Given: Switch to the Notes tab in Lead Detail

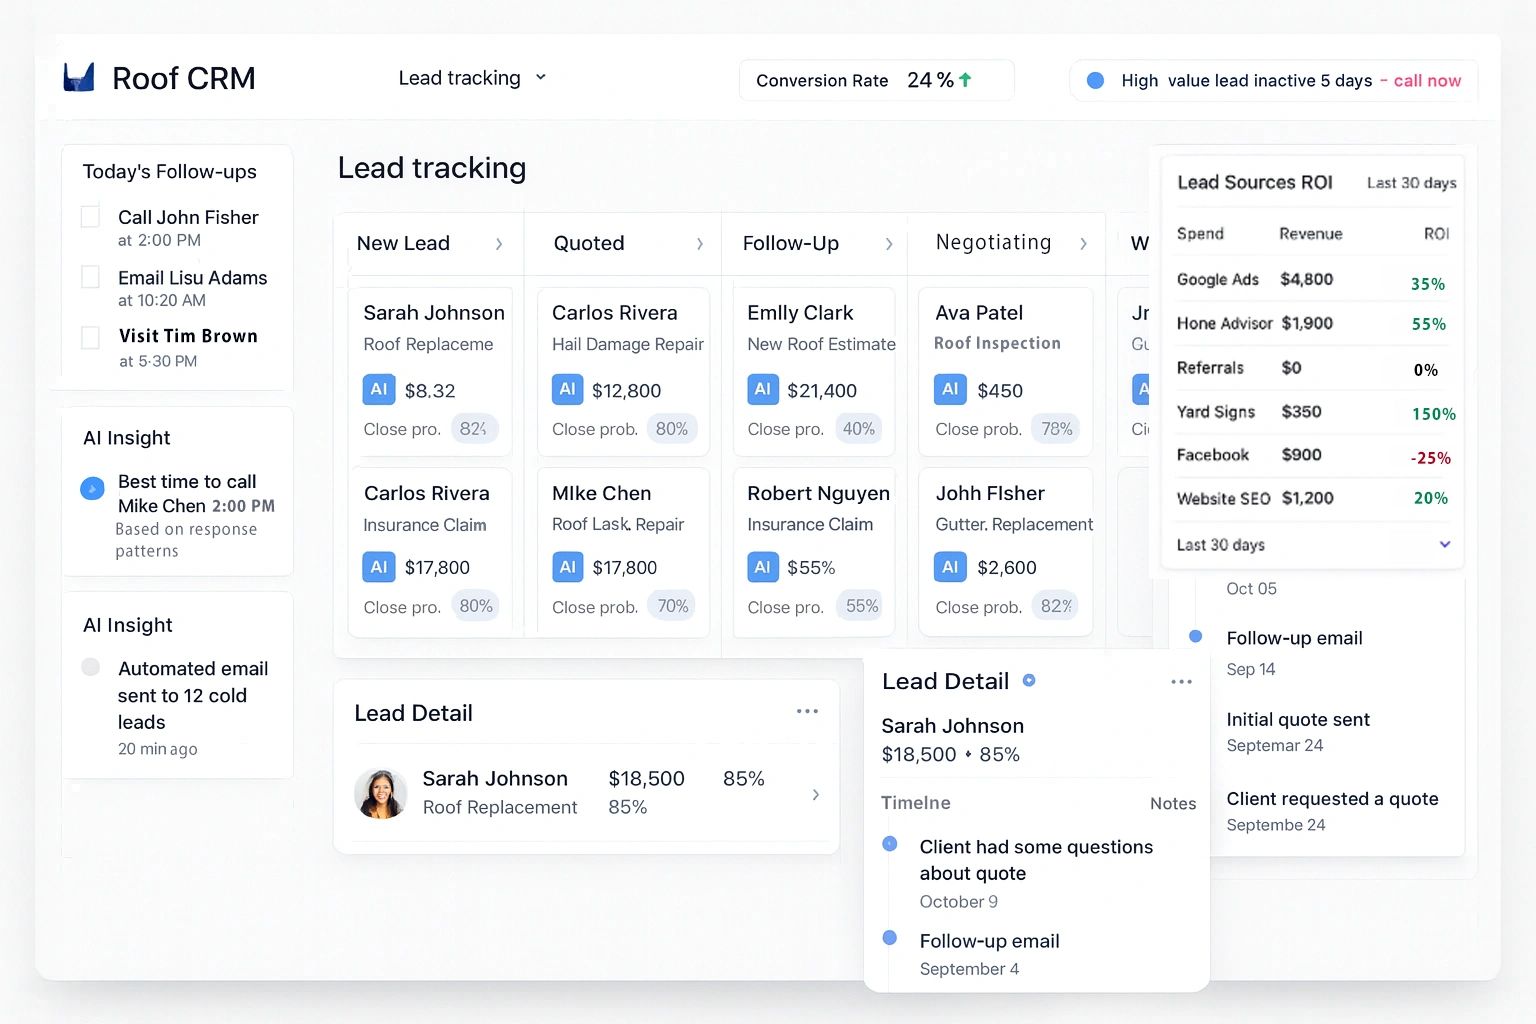Looking at the screenshot, I should pos(1172,803).
